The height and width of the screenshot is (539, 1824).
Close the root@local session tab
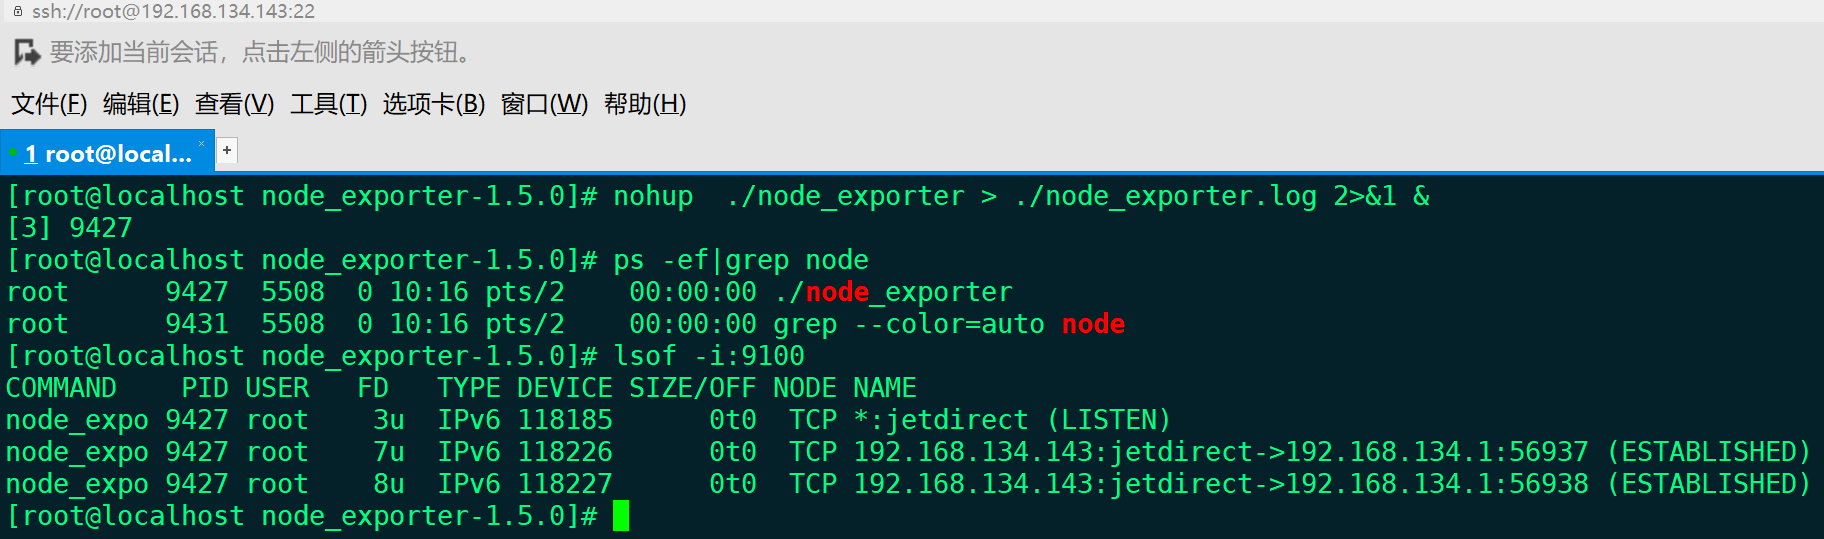[x=201, y=144]
